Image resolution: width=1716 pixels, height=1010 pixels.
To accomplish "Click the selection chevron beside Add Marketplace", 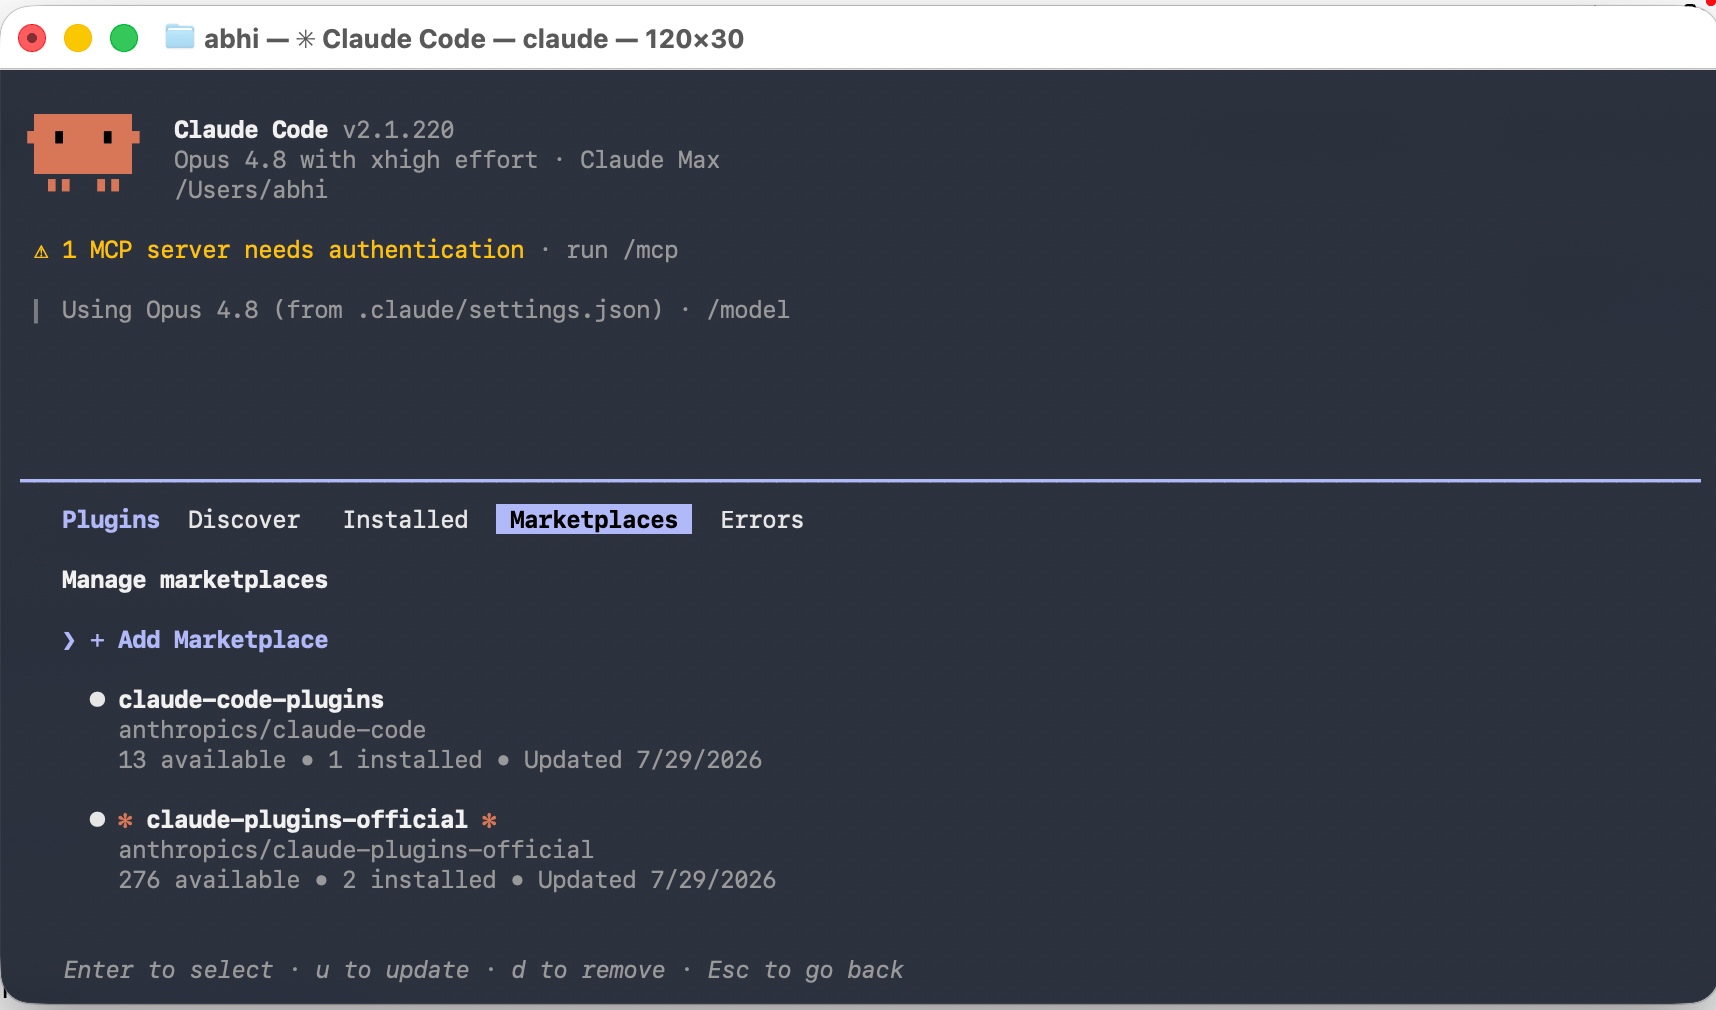I will (x=69, y=640).
